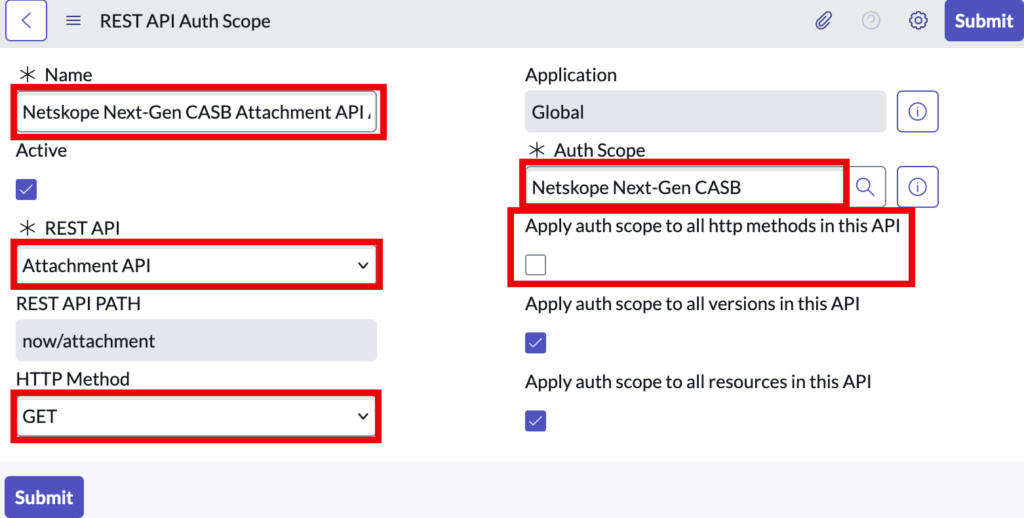Screen dimensions: 1024x518
Task: Enable apply auth scope to all http methods
Action: 536,265
